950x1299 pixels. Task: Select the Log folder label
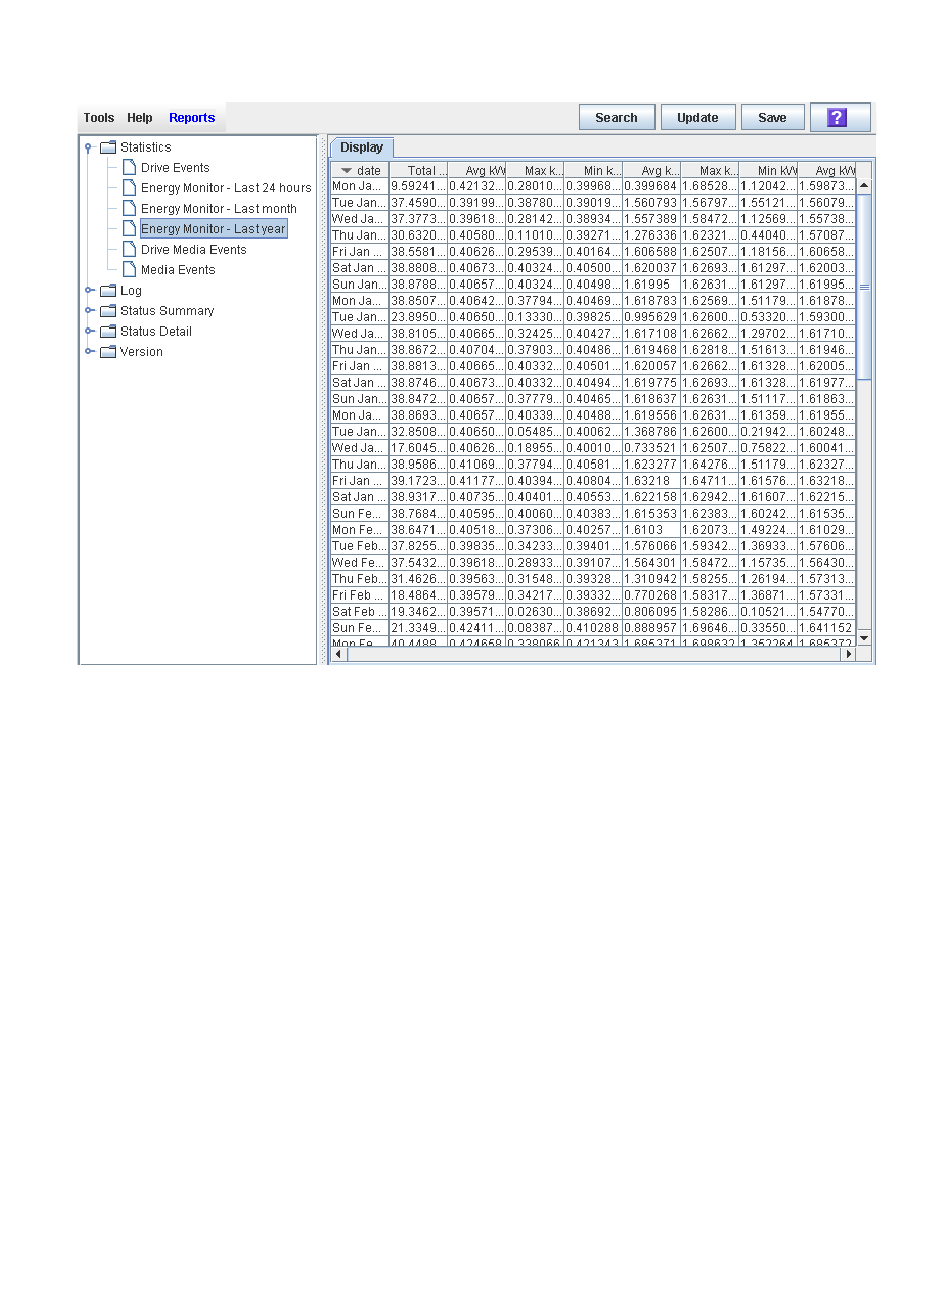(x=131, y=291)
